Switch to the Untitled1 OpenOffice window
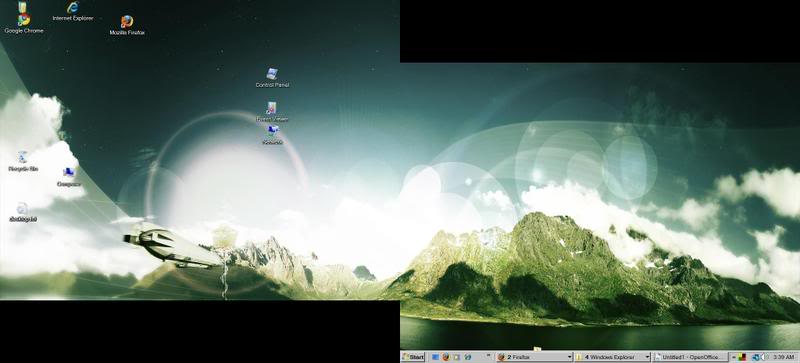 point(690,357)
